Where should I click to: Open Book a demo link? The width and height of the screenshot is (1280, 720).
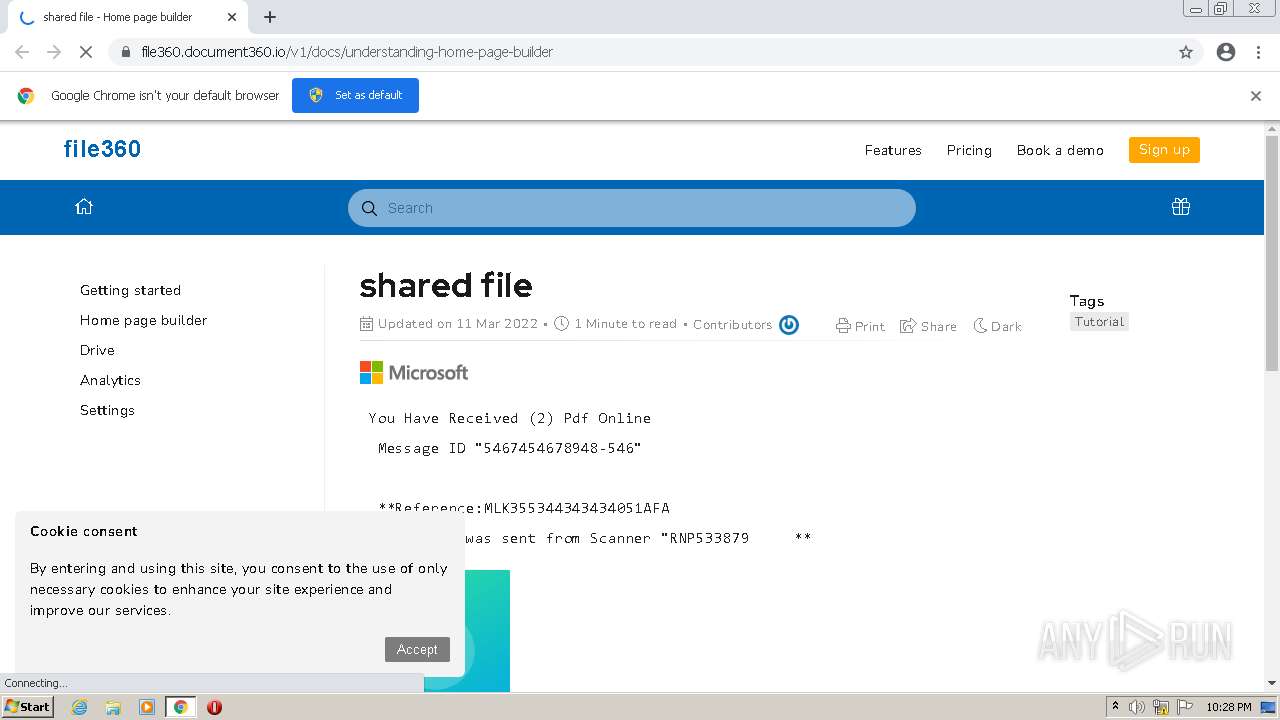click(x=1060, y=150)
